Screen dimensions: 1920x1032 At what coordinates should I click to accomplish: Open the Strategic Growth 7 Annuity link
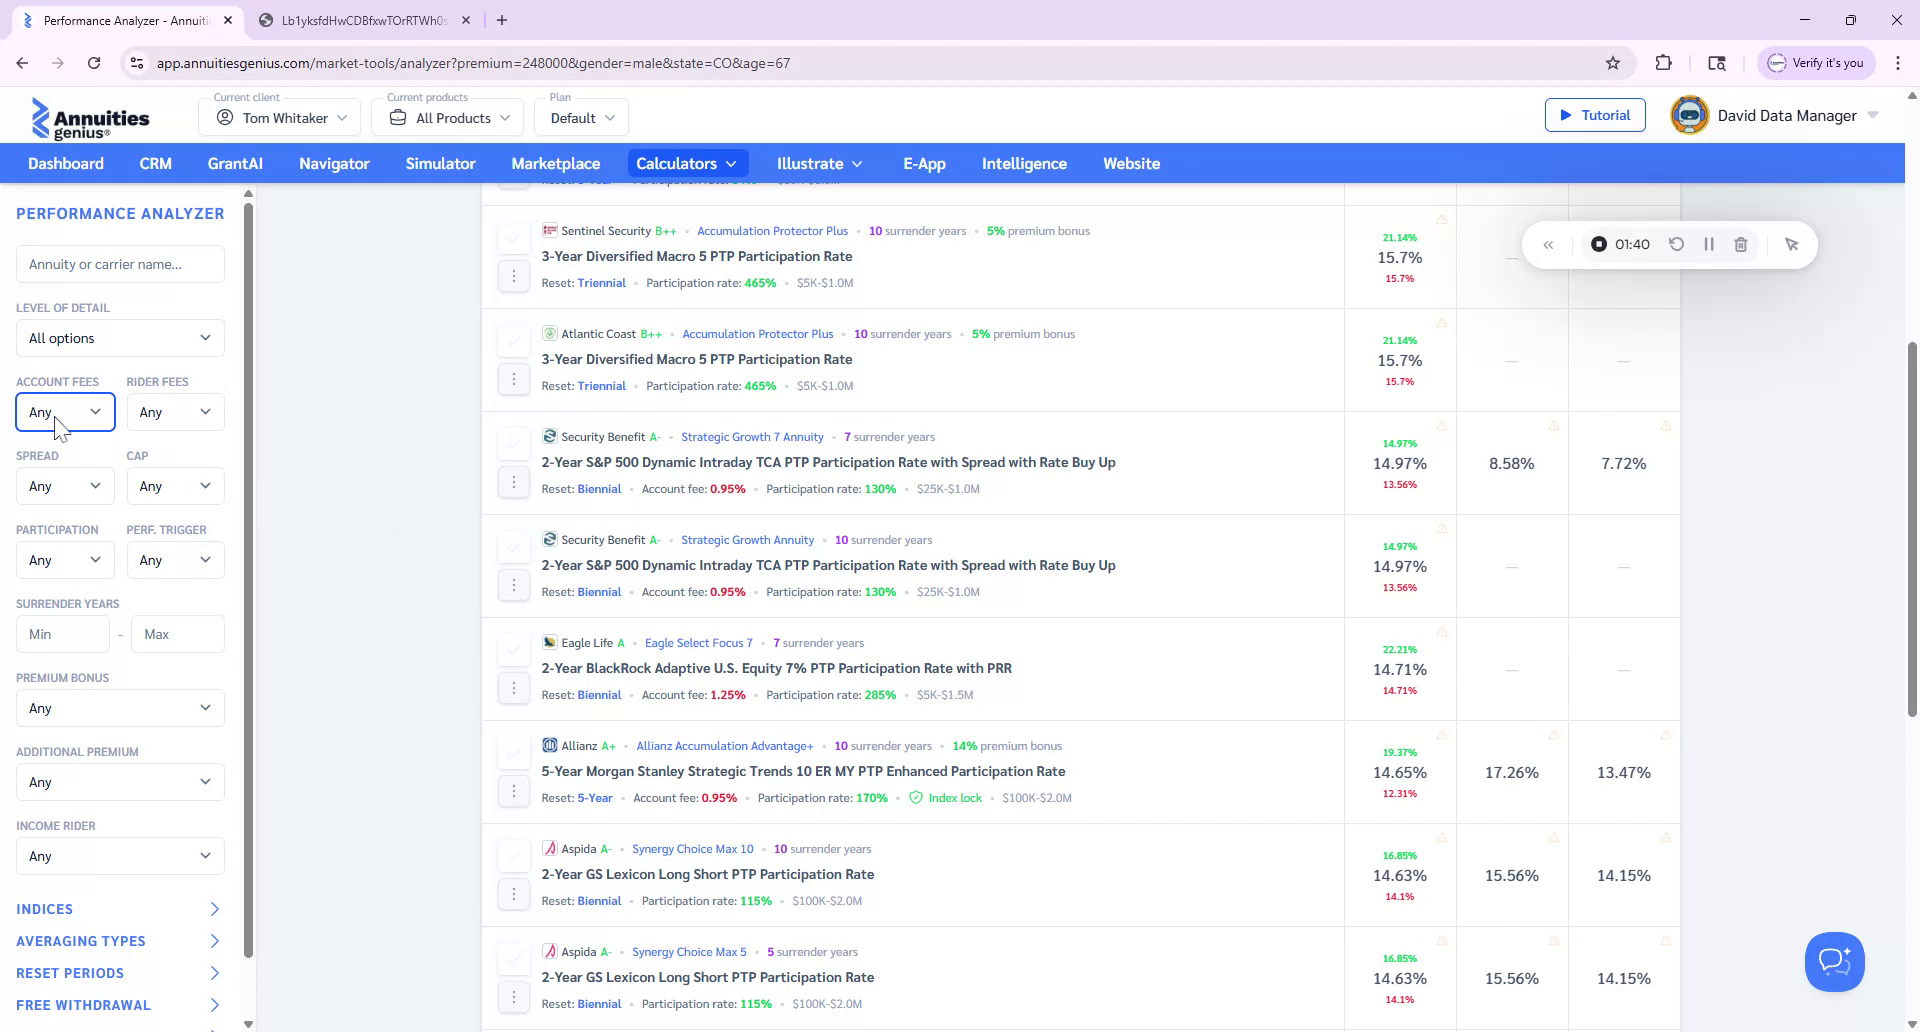[752, 436]
